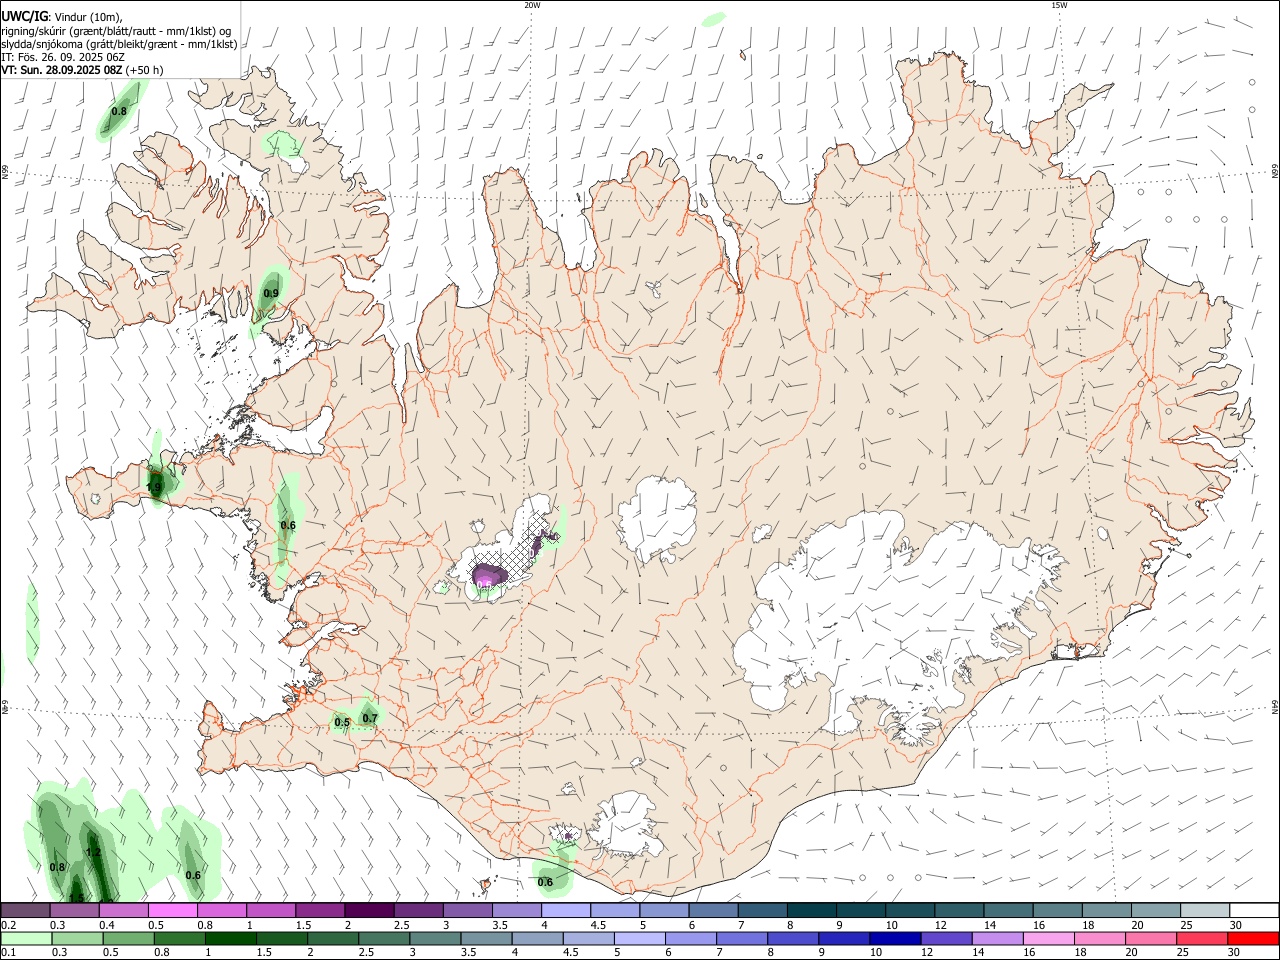The image size is (1280, 960).
Task: Click the 0.6 value above Borgarfjörður on the west coast
Action: [288, 525]
